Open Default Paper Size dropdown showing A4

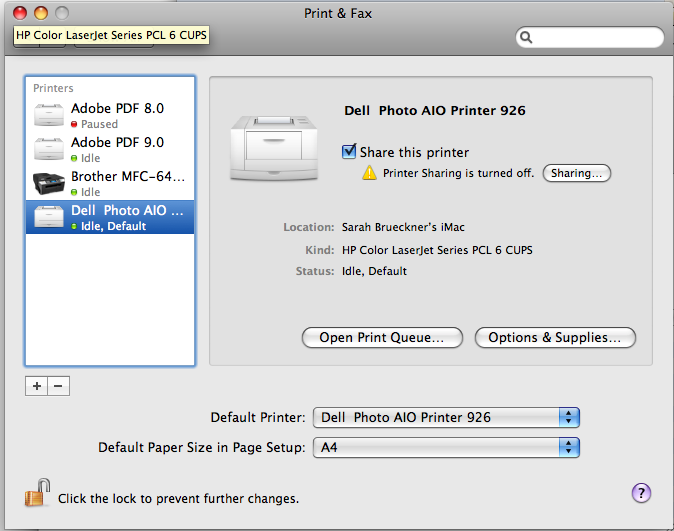[x=446, y=448]
